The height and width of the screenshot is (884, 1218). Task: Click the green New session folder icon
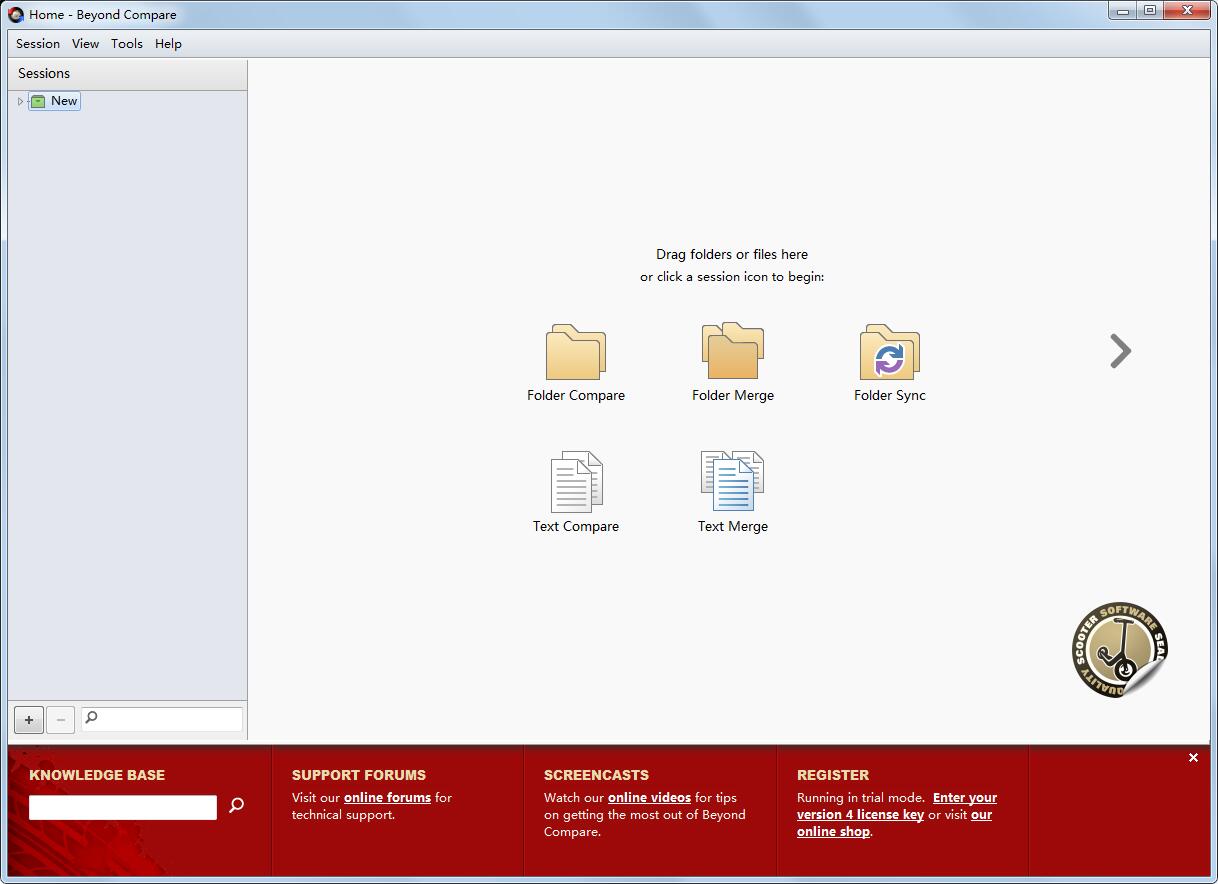(38, 101)
